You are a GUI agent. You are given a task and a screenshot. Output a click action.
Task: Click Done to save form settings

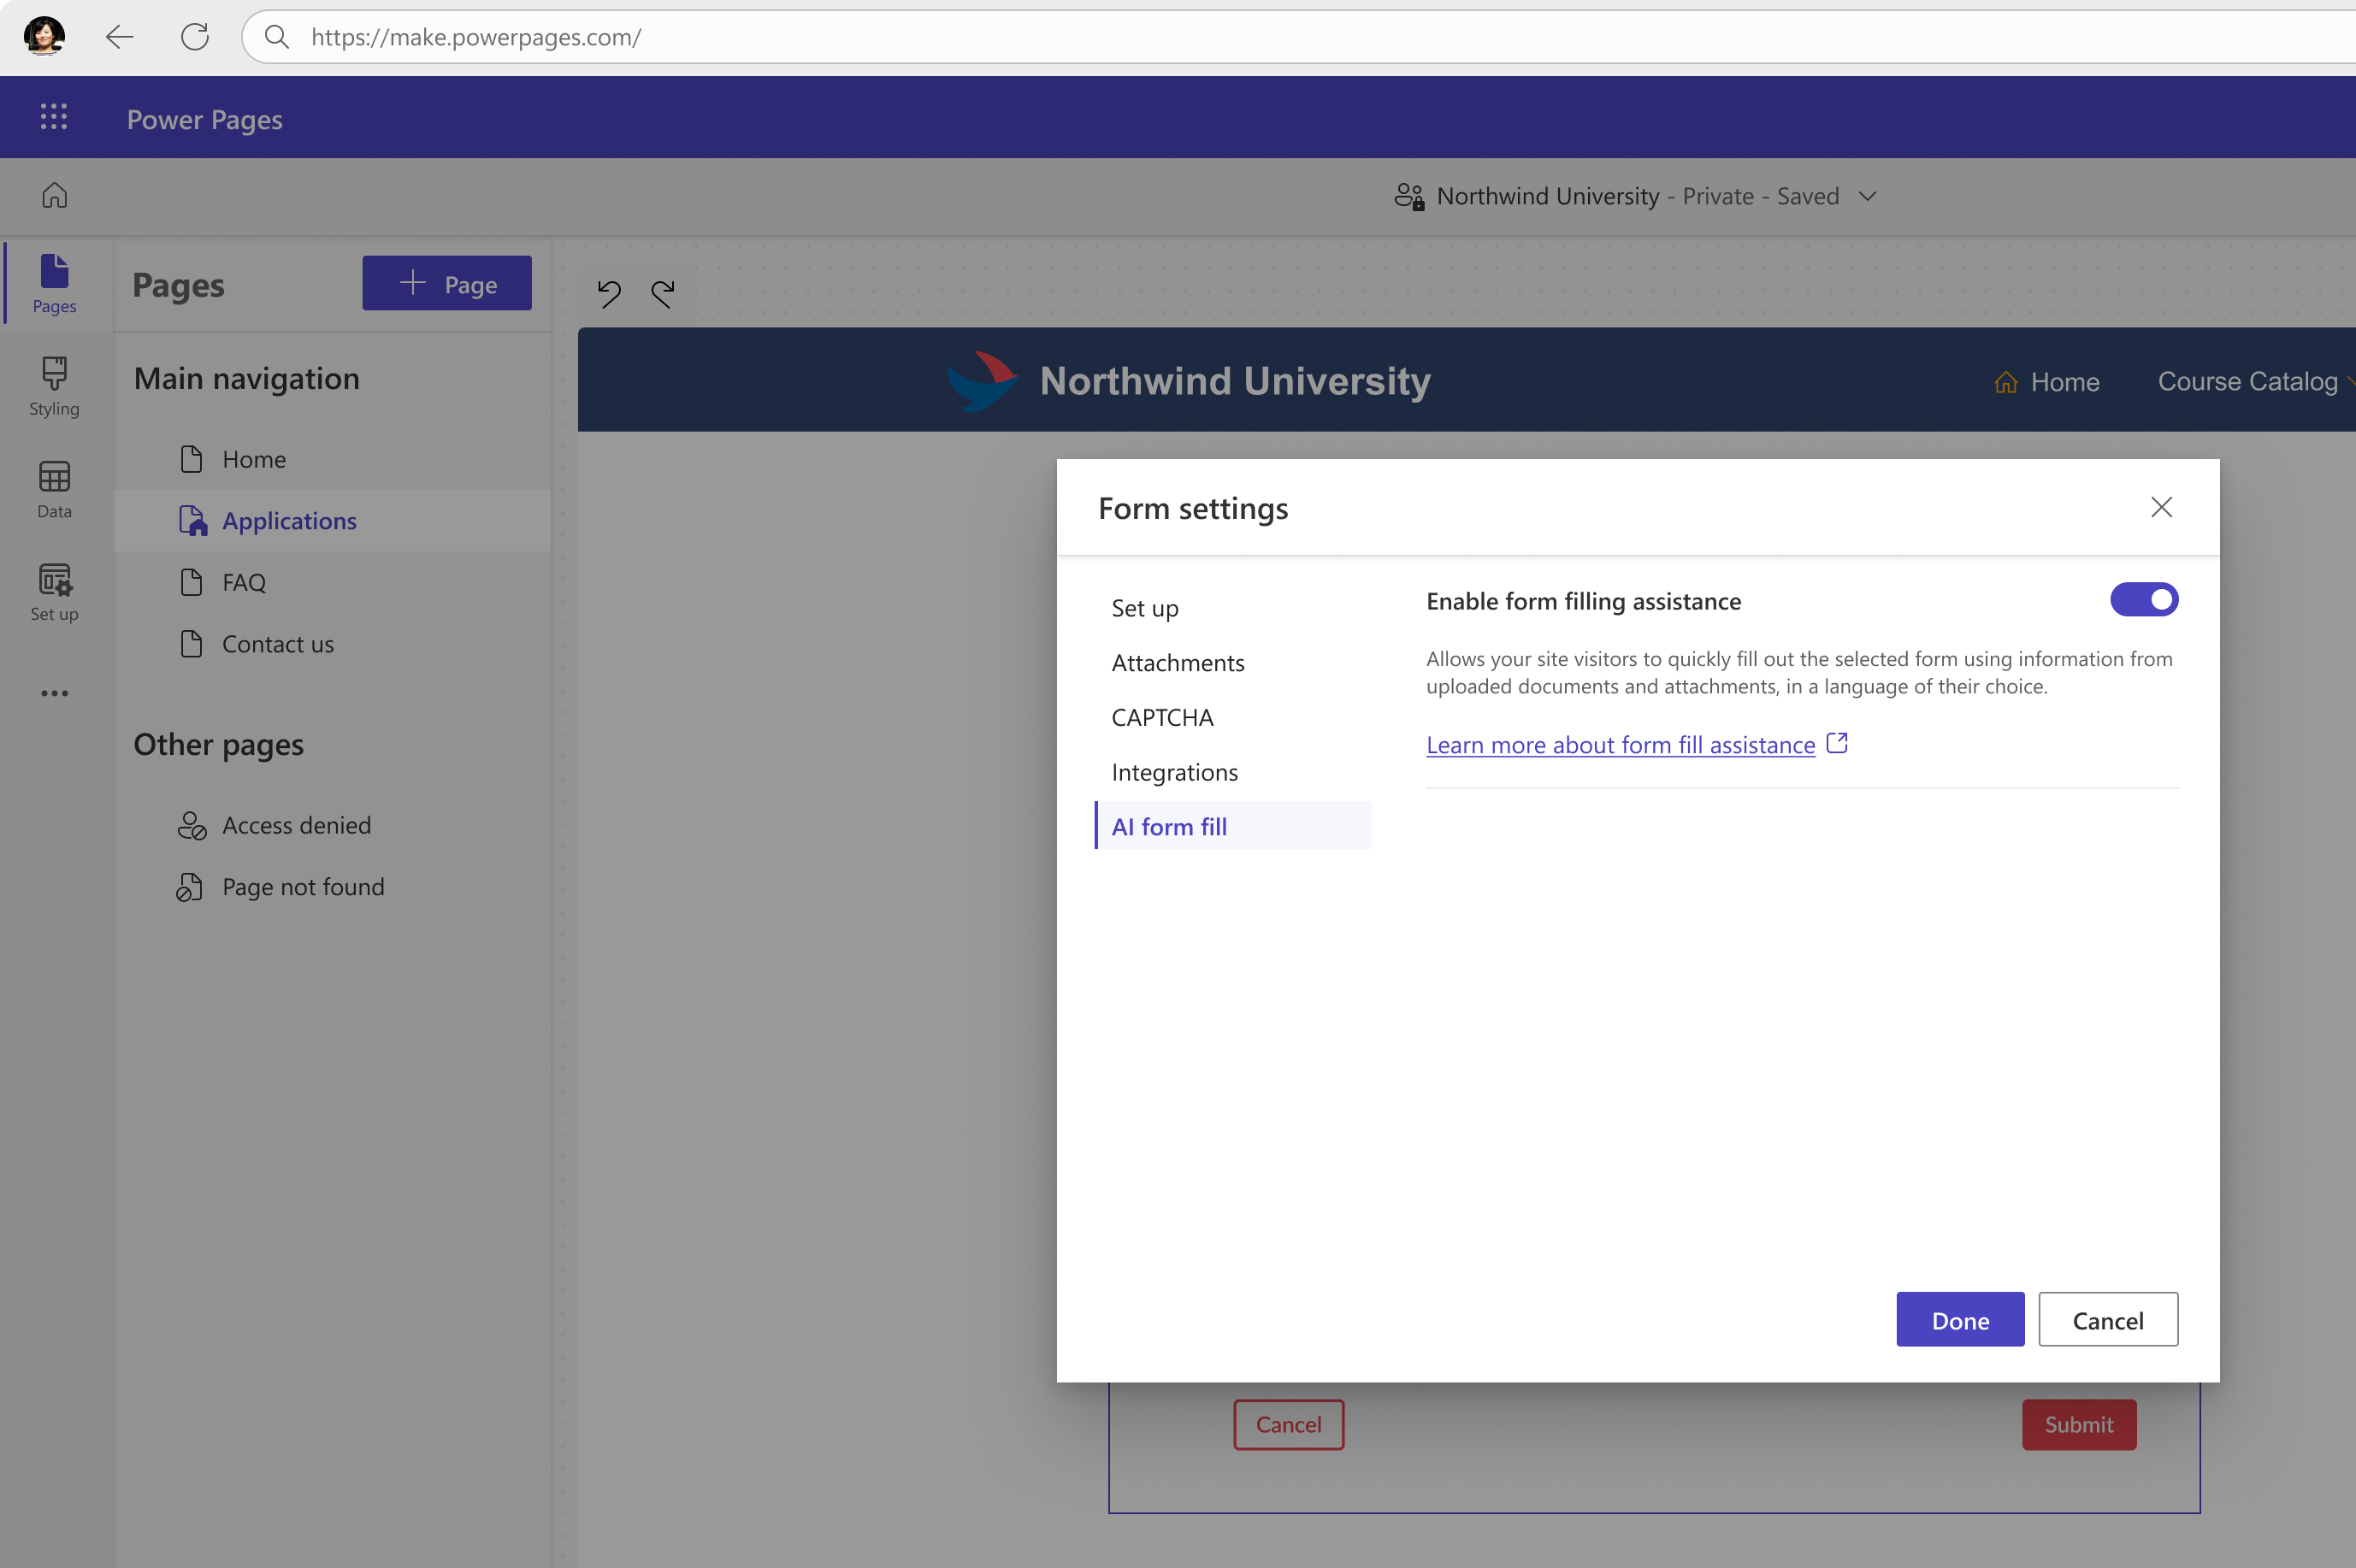pos(1960,1319)
